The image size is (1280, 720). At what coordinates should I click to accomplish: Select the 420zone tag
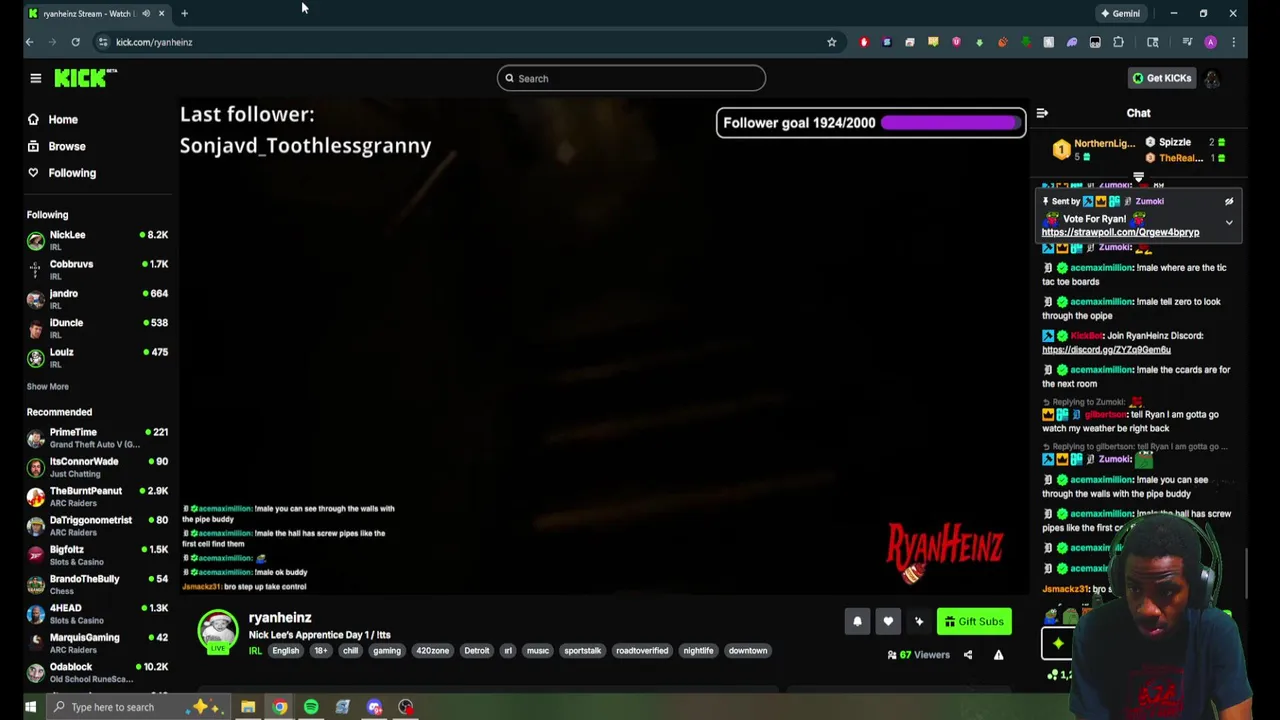pyautogui.click(x=433, y=651)
